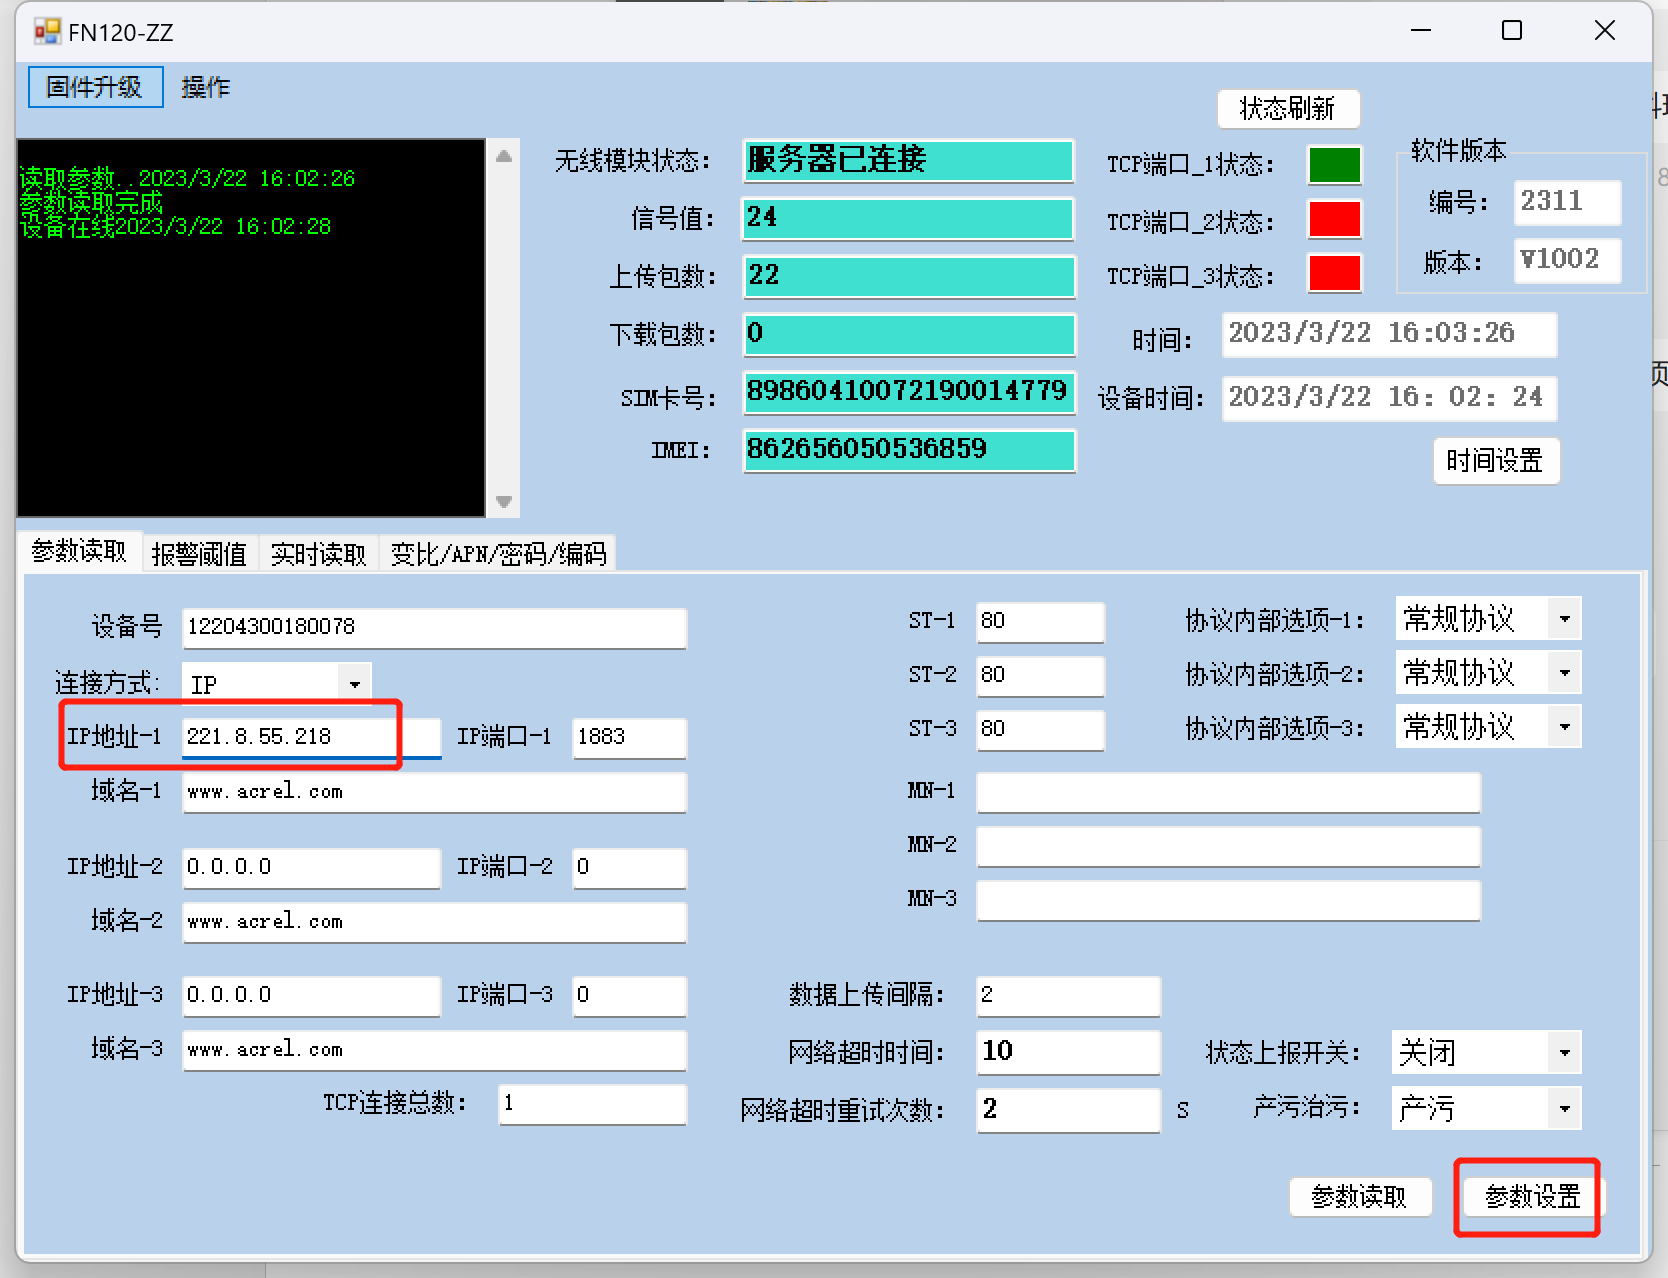Click the red TCP端口_3 status indicator
The image size is (1668, 1278).
(1334, 274)
